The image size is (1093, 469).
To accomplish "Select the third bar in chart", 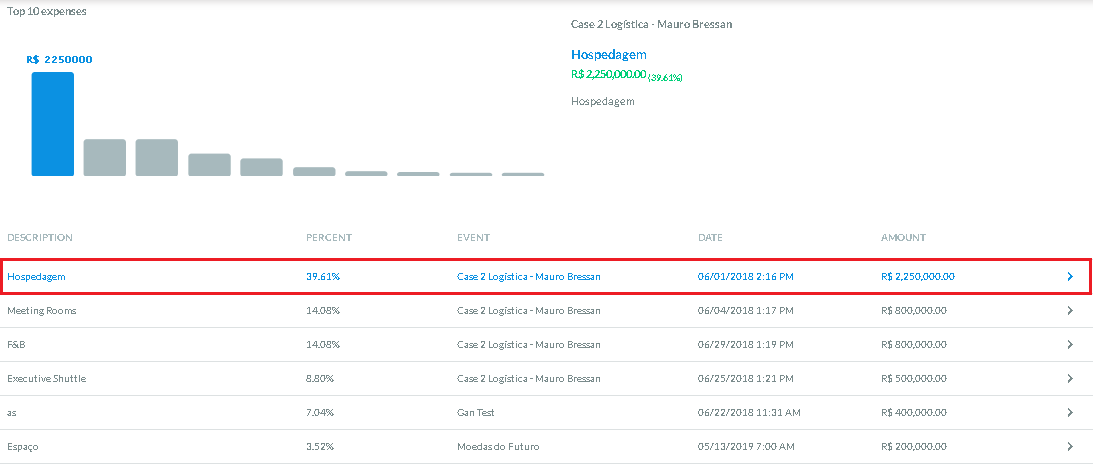I will (157, 157).
